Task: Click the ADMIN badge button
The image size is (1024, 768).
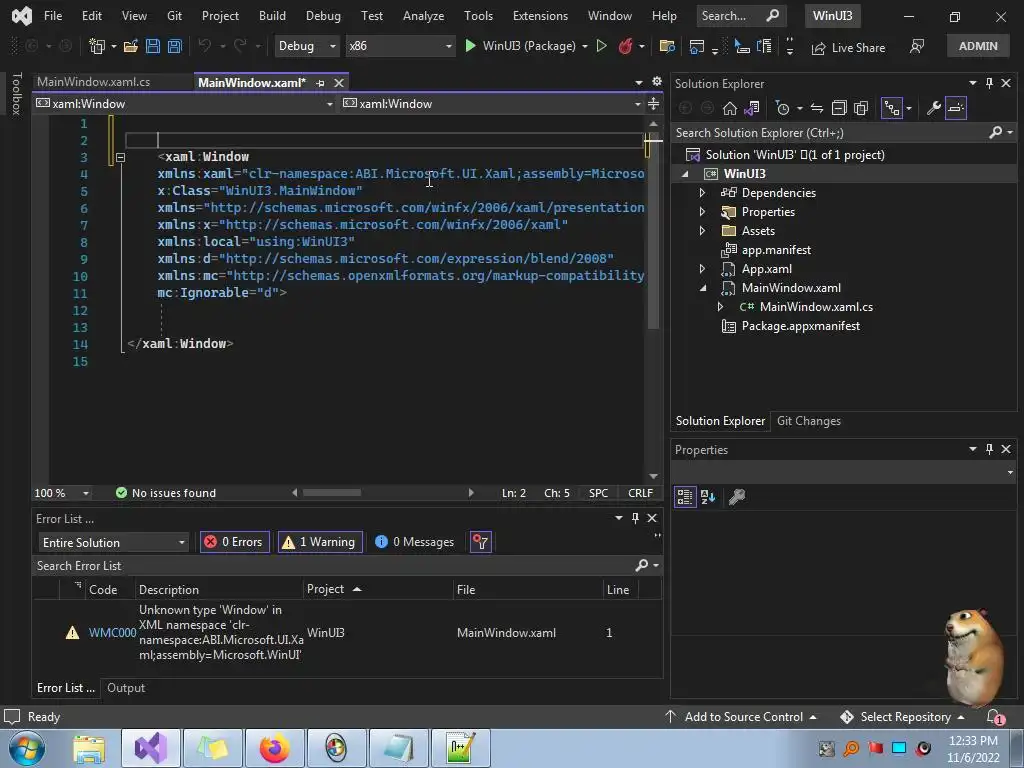Action: tap(978, 46)
